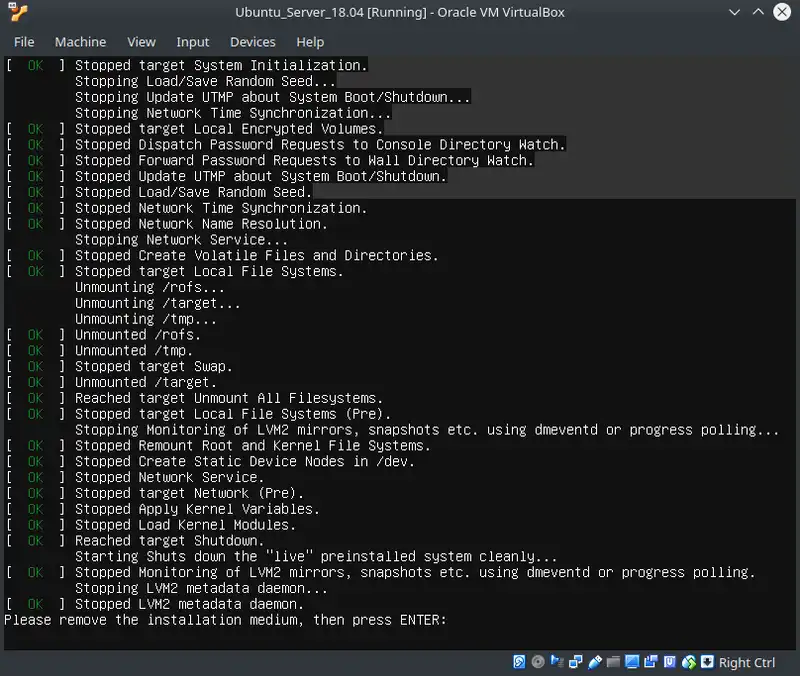Open the Help menu

pyautogui.click(x=310, y=42)
